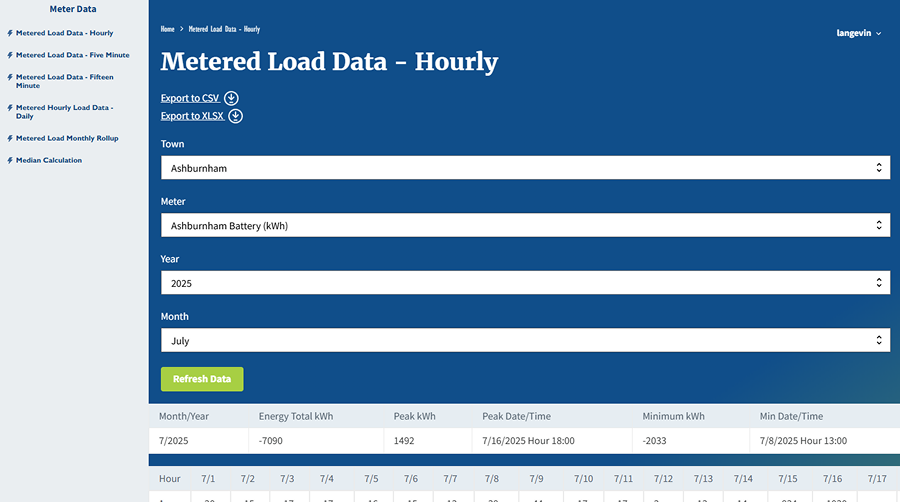Click the CSV export download icon
This screenshot has height=502, width=900.
pos(231,98)
